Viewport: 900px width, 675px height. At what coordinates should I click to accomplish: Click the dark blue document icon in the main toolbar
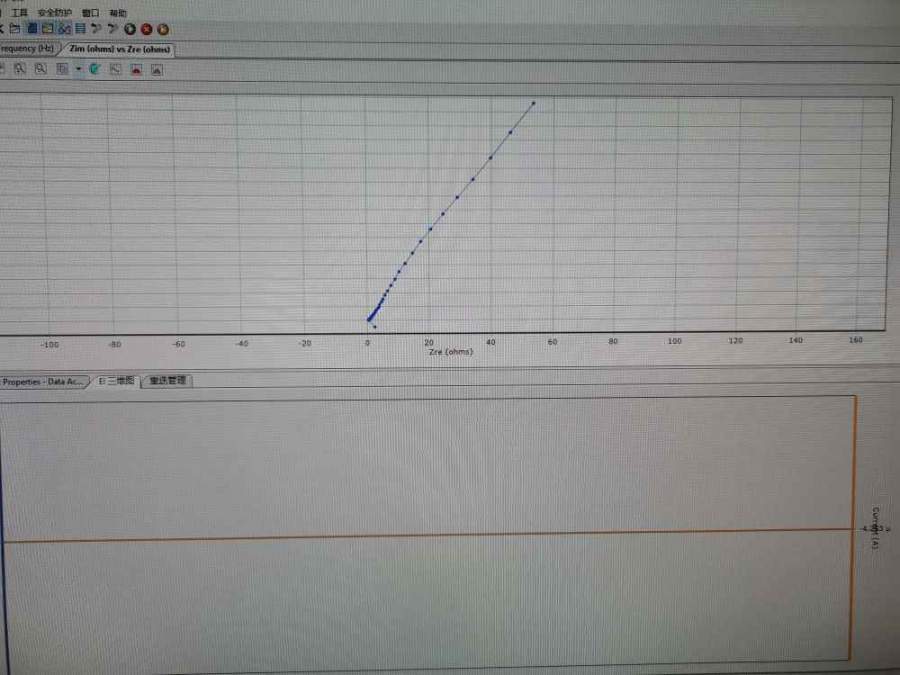point(32,28)
